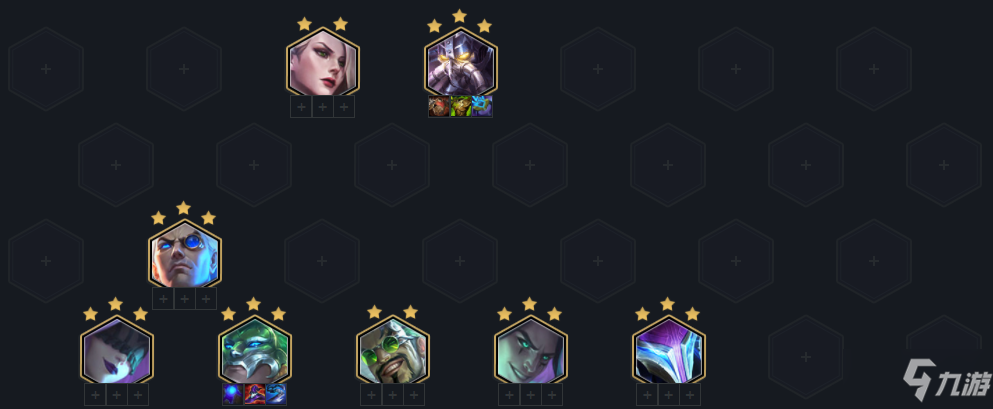Add item in last slot under goggles champion
993x409 pixels.
(414, 395)
